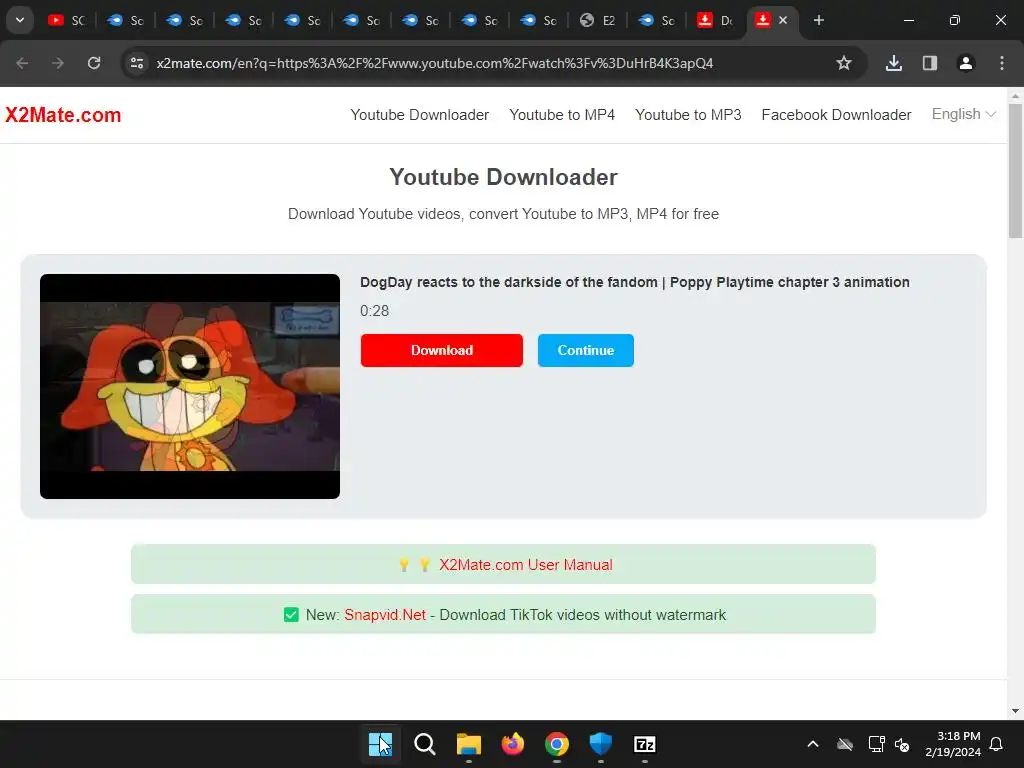
Task: Expand the English language dropdown
Action: click(x=963, y=114)
